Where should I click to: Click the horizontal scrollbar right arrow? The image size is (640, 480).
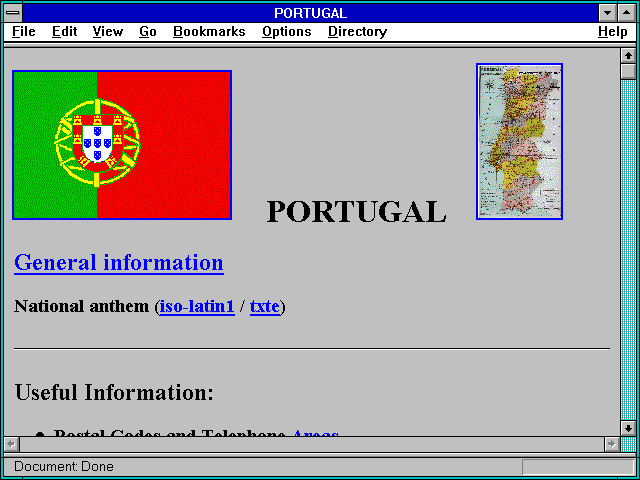point(612,444)
